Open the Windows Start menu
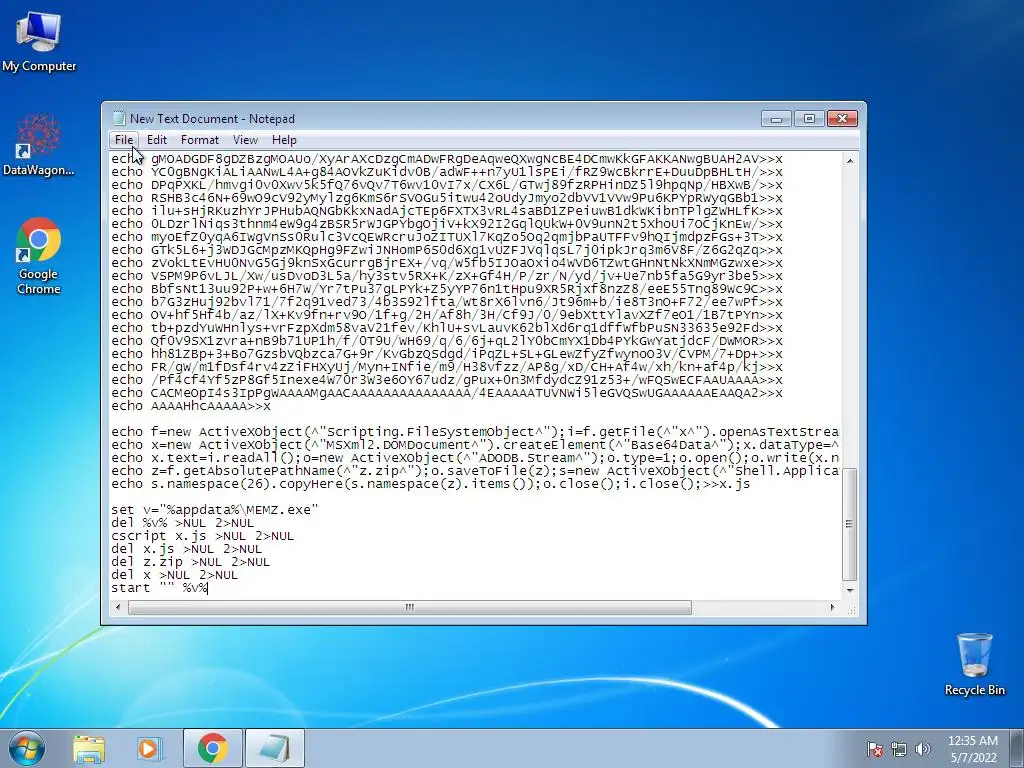The image size is (1024, 768). (26, 748)
